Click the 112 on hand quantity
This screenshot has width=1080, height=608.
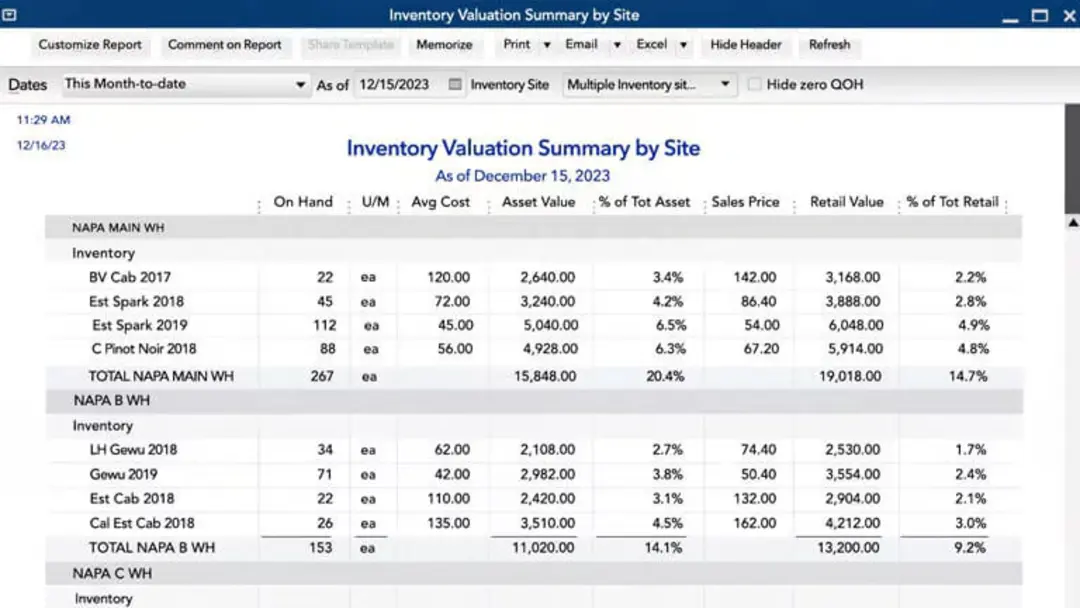pyautogui.click(x=324, y=325)
